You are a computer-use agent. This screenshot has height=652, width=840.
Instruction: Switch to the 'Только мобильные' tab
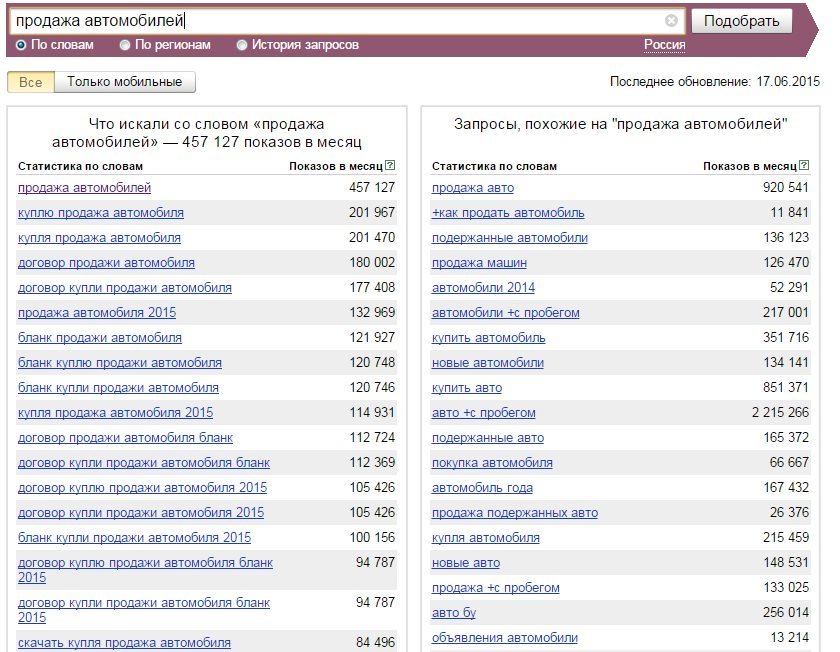pos(124,82)
